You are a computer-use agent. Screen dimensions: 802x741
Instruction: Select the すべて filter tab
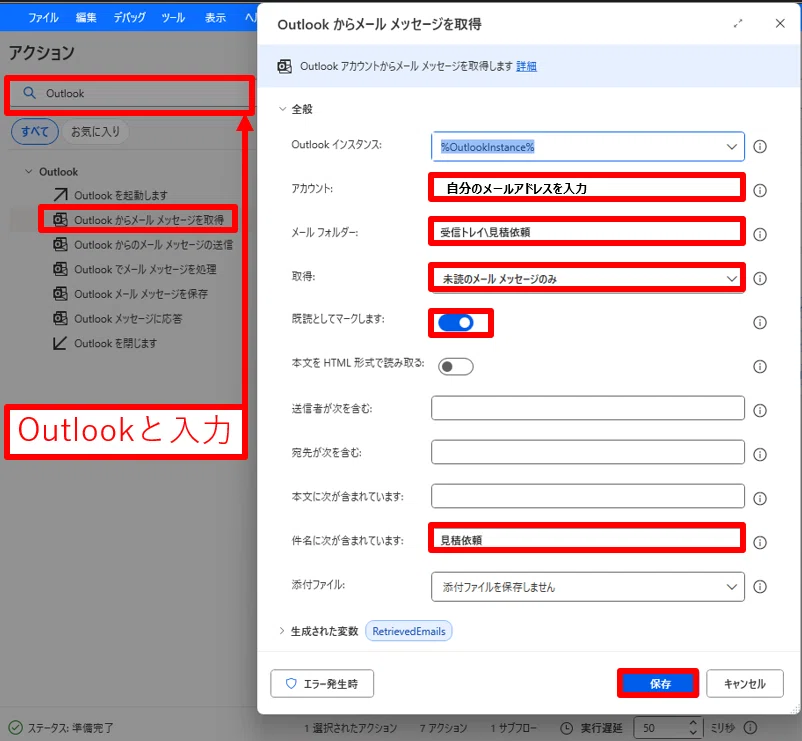pos(35,131)
